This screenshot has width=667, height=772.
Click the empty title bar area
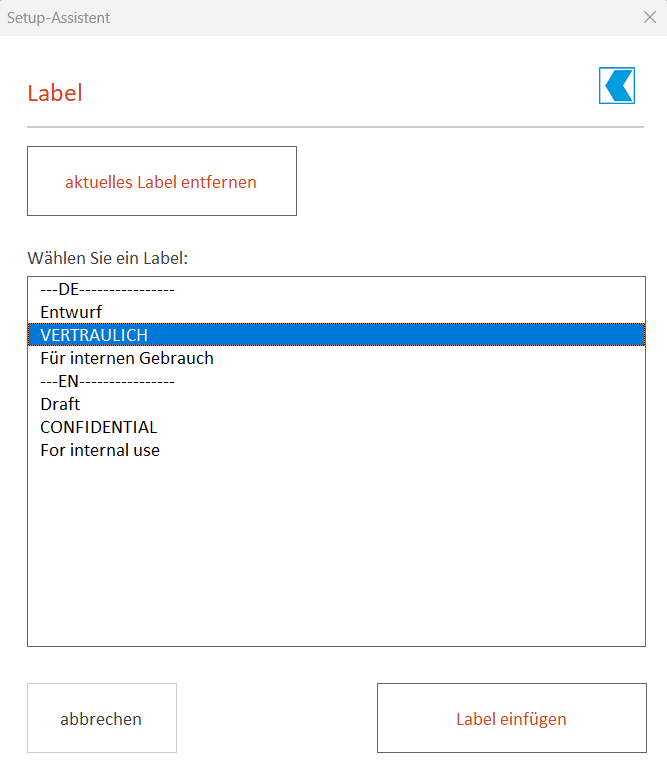(x=374, y=18)
